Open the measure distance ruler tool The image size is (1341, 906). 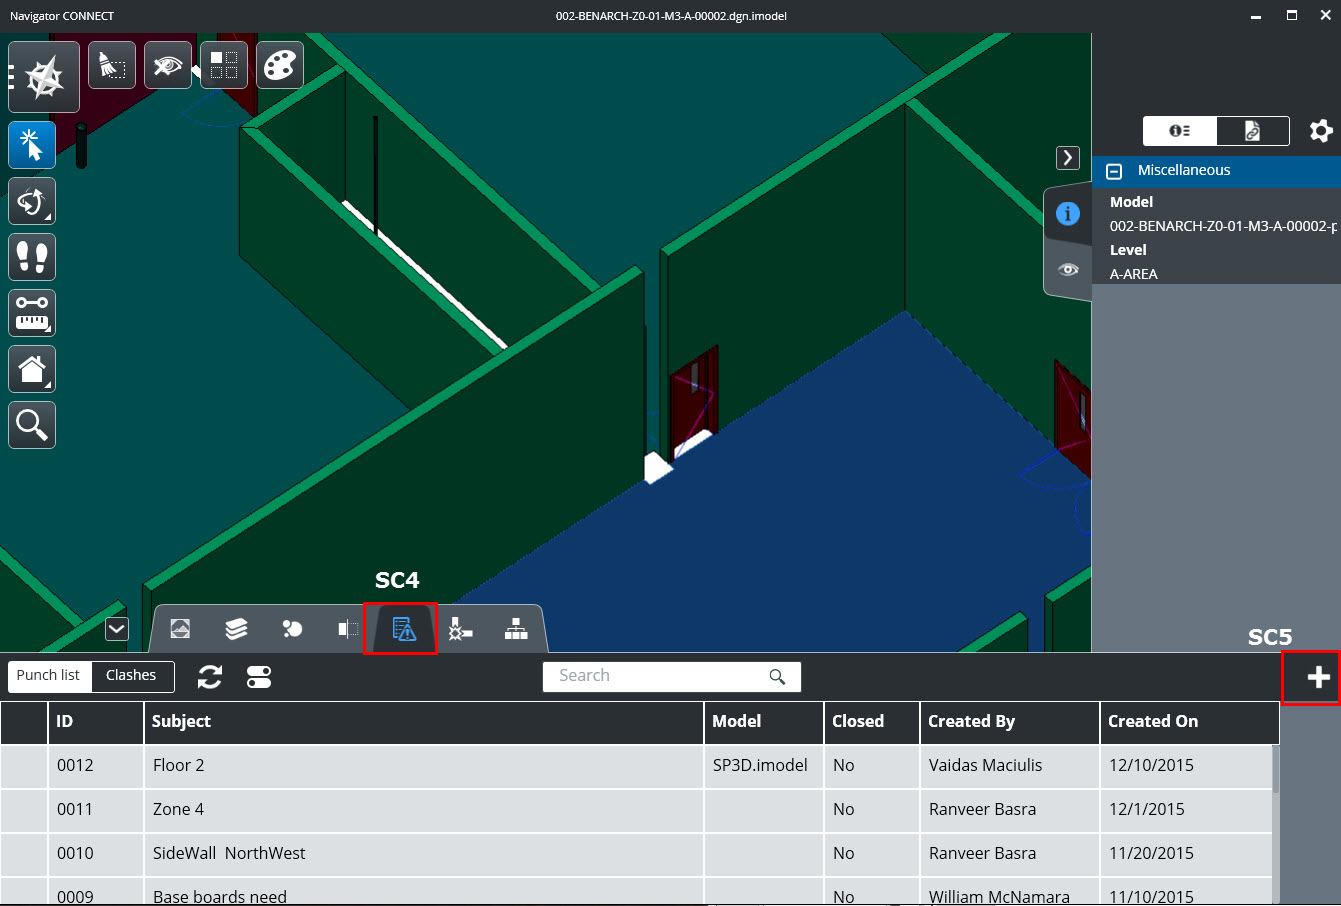point(32,313)
